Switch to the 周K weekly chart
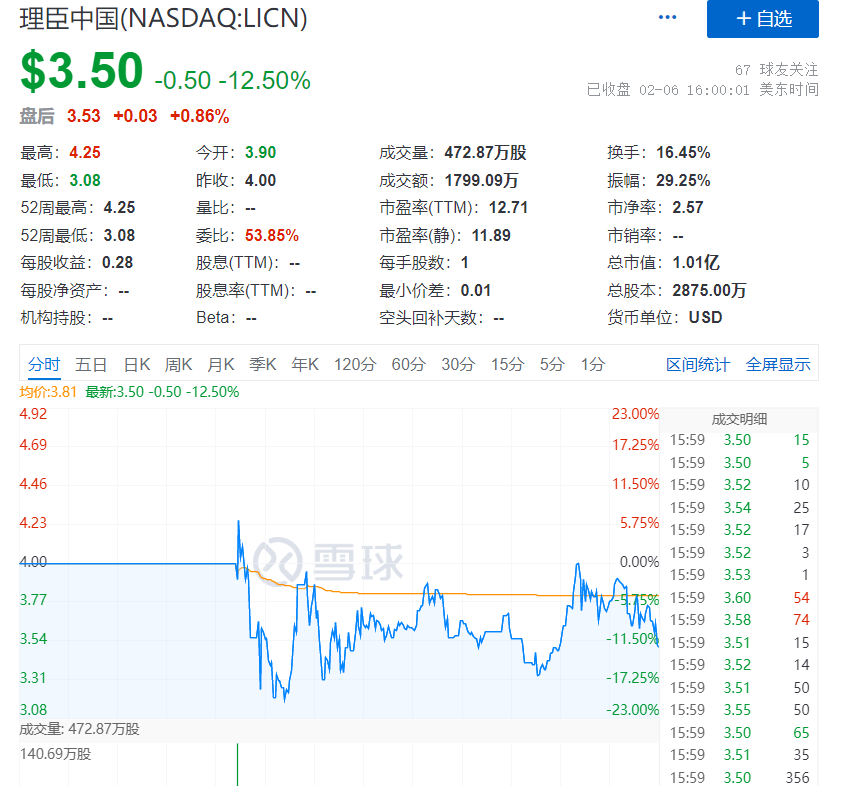This screenshot has height=786, width=846. (x=177, y=364)
